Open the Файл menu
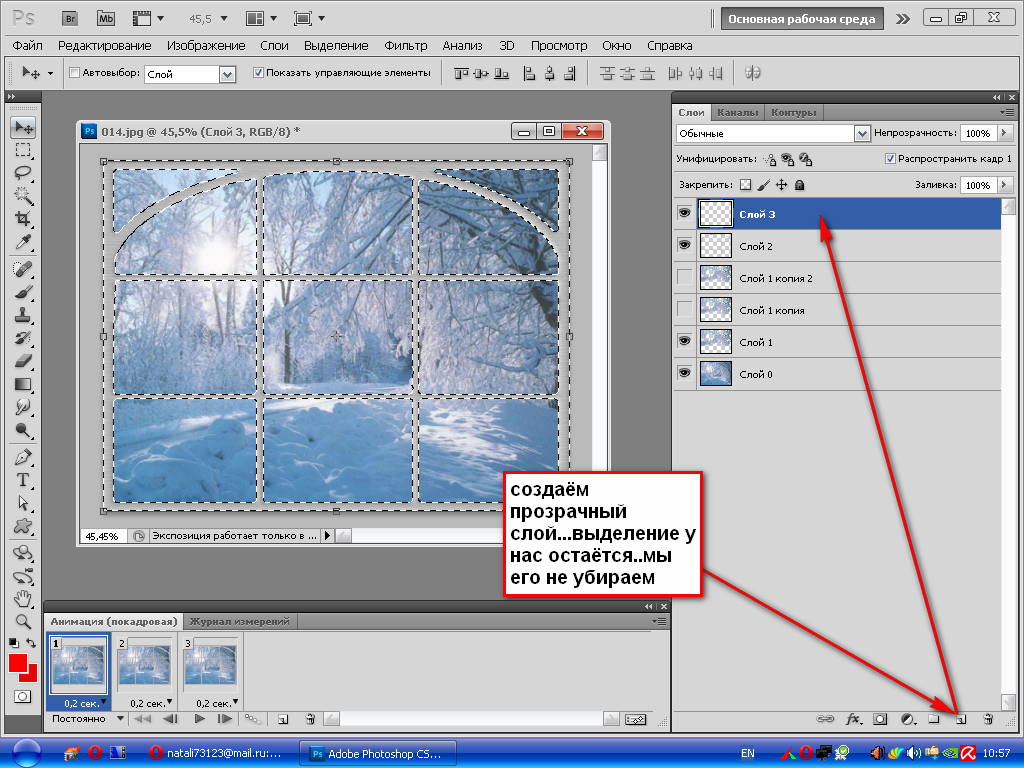The height and width of the screenshot is (768, 1024). click(27, 46)
